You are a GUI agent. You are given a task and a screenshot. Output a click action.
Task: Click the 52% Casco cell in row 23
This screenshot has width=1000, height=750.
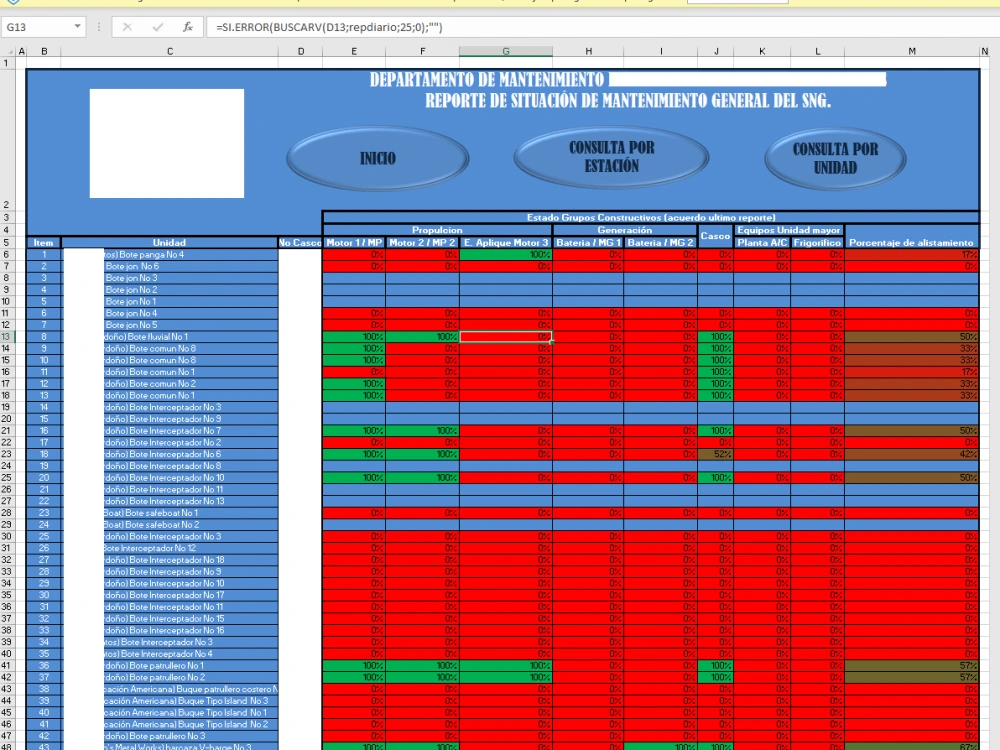click(716, 454)
